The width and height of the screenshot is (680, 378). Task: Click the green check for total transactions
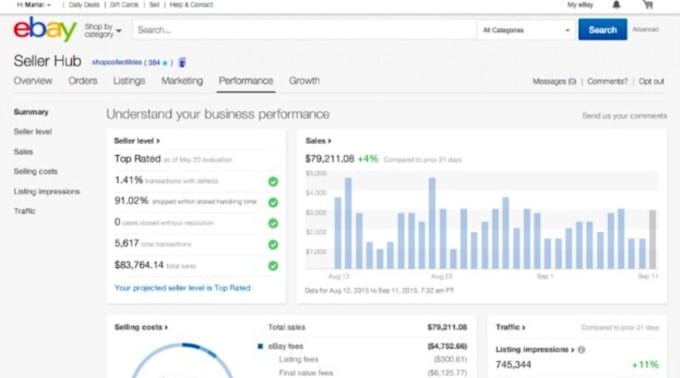(x=273, y=244)
